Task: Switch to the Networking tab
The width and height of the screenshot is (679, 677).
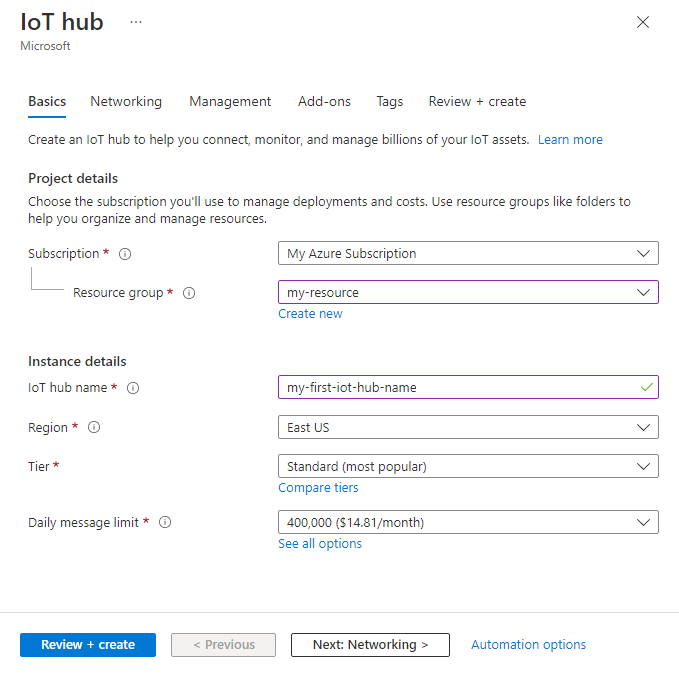Action: point(126,102)
